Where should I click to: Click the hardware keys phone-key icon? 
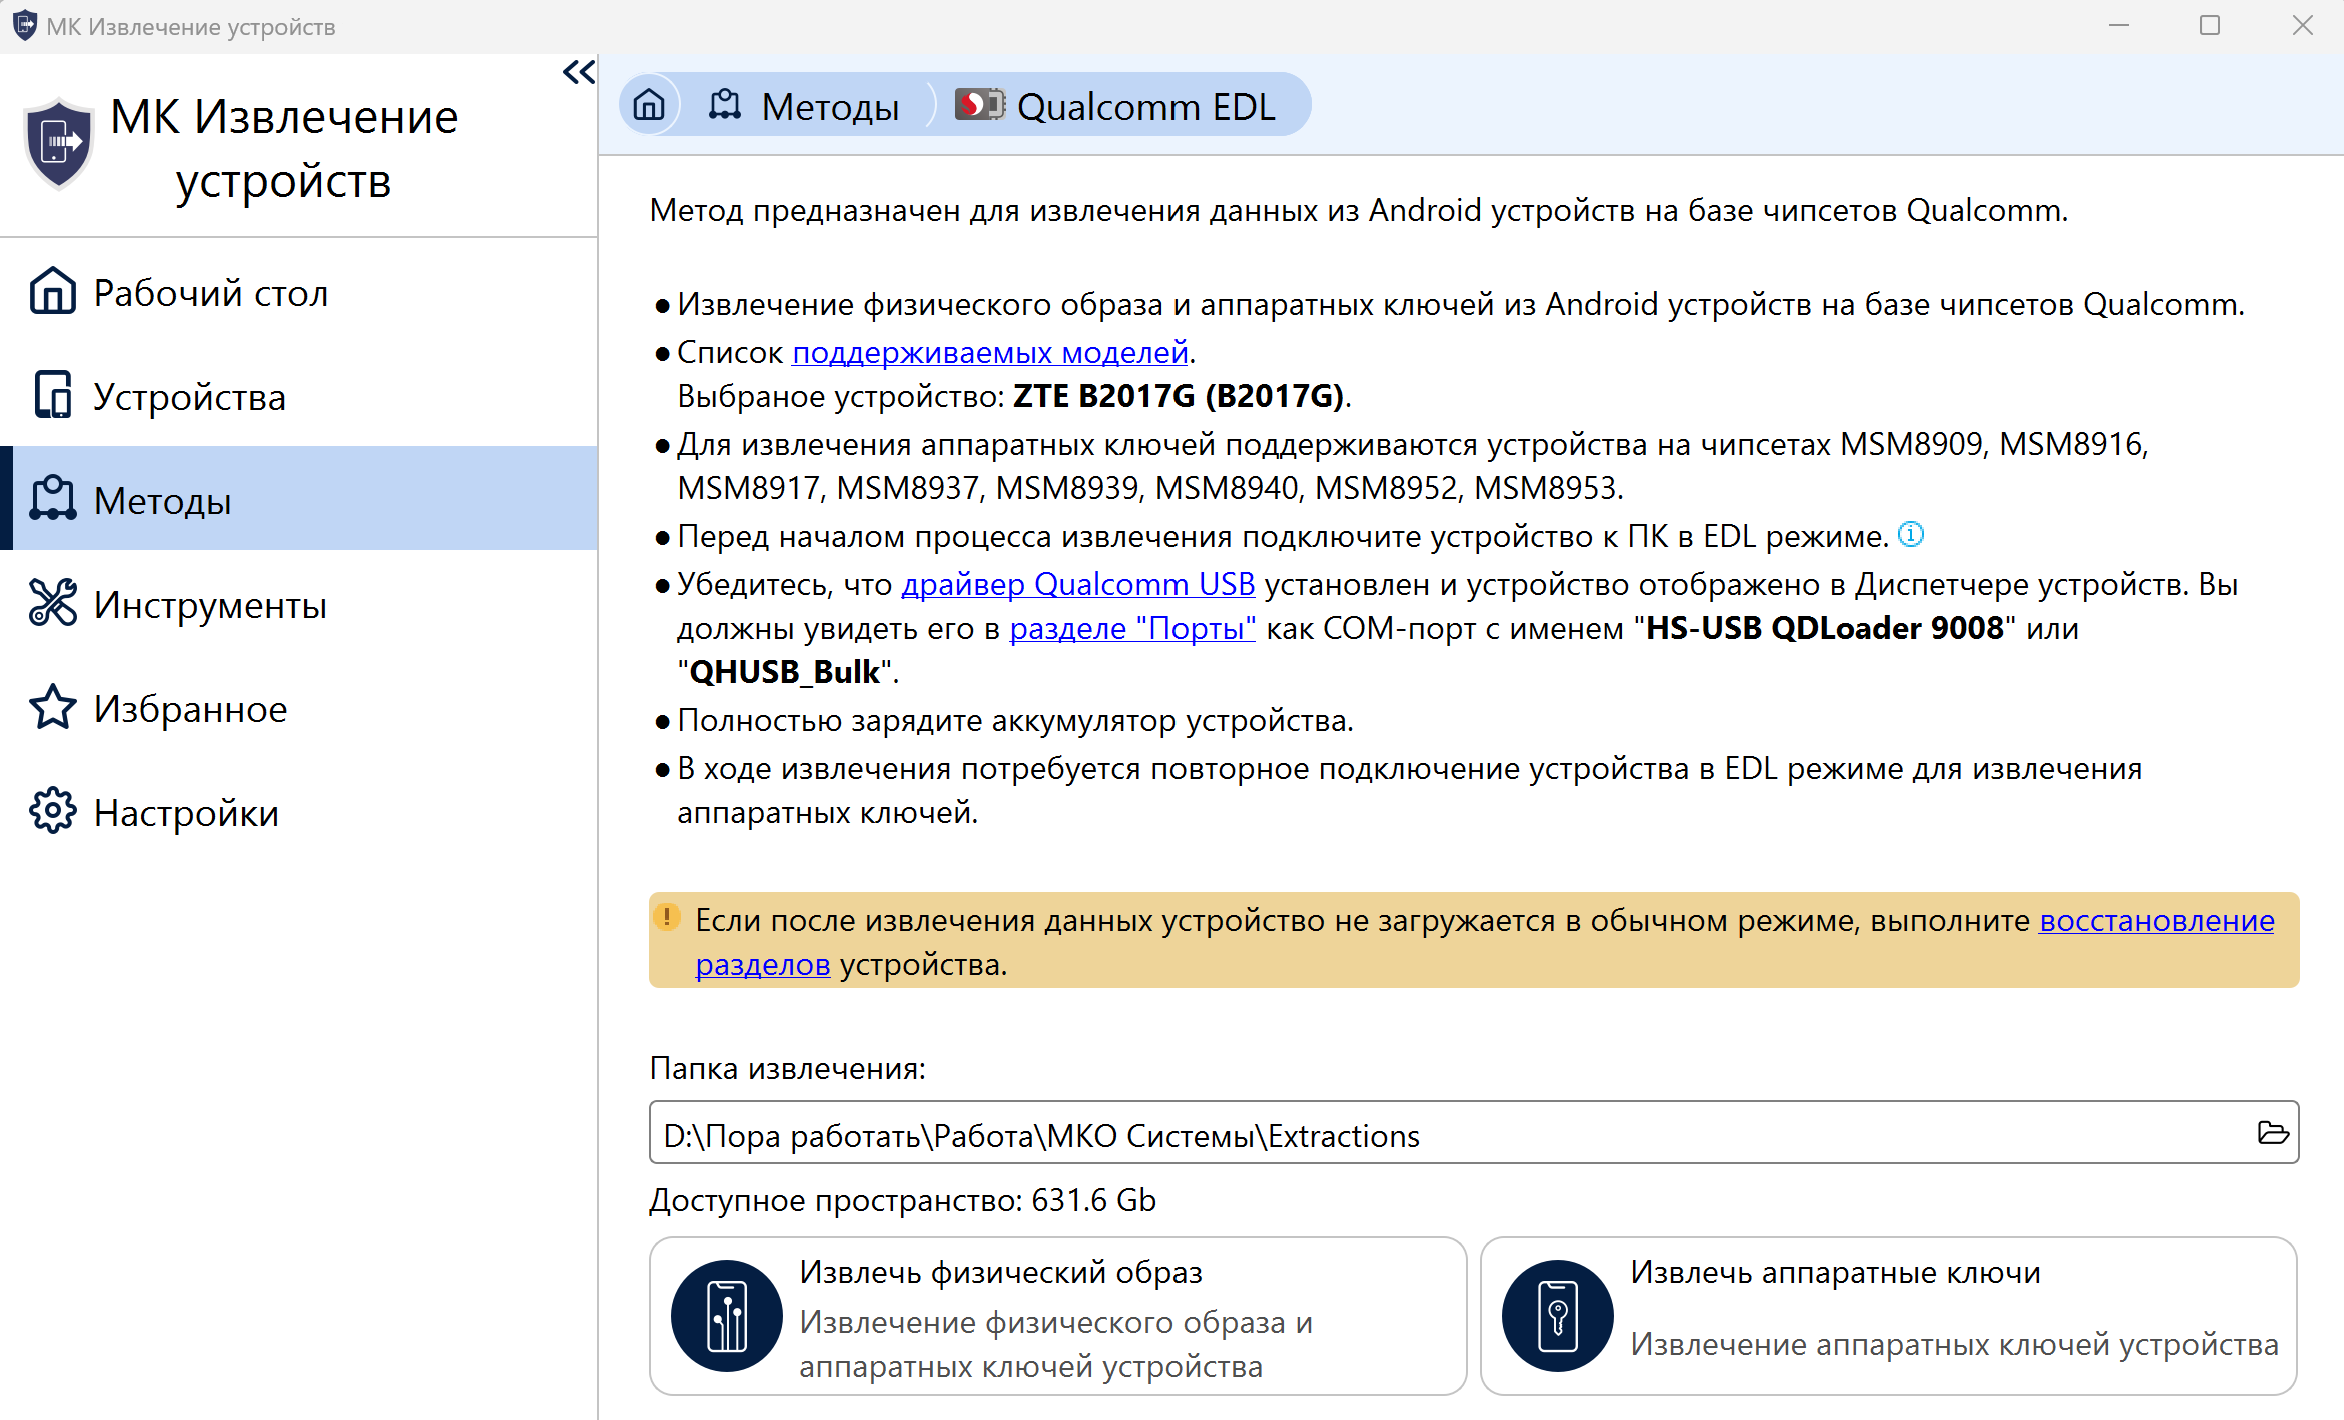(1558, 1316)
